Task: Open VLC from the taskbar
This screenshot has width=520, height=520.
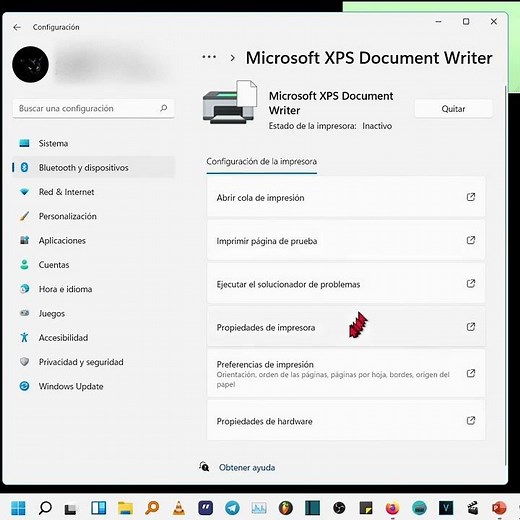Action: [x=179, y=508]
